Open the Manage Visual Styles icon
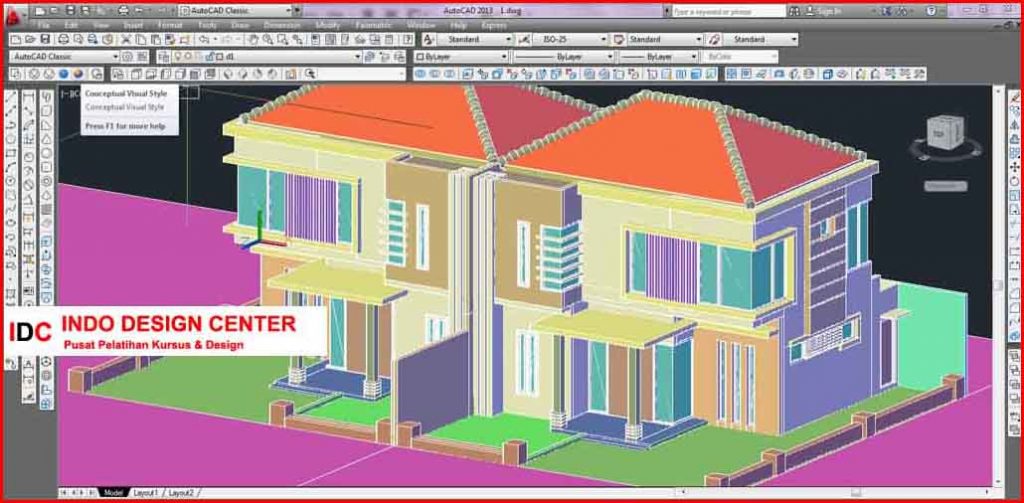1024x503 pixels. click(96, 74)
